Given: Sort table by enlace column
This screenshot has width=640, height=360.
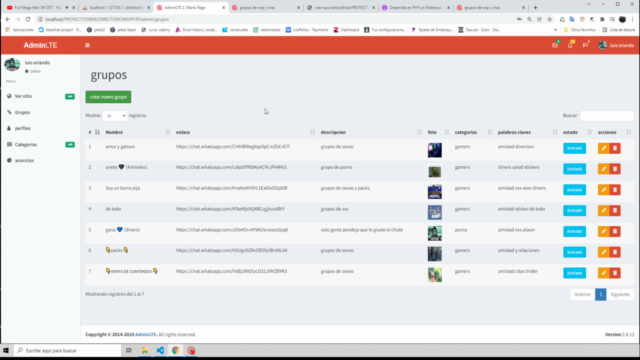Looking at the screenshot, I should click(x=245, y=132).
